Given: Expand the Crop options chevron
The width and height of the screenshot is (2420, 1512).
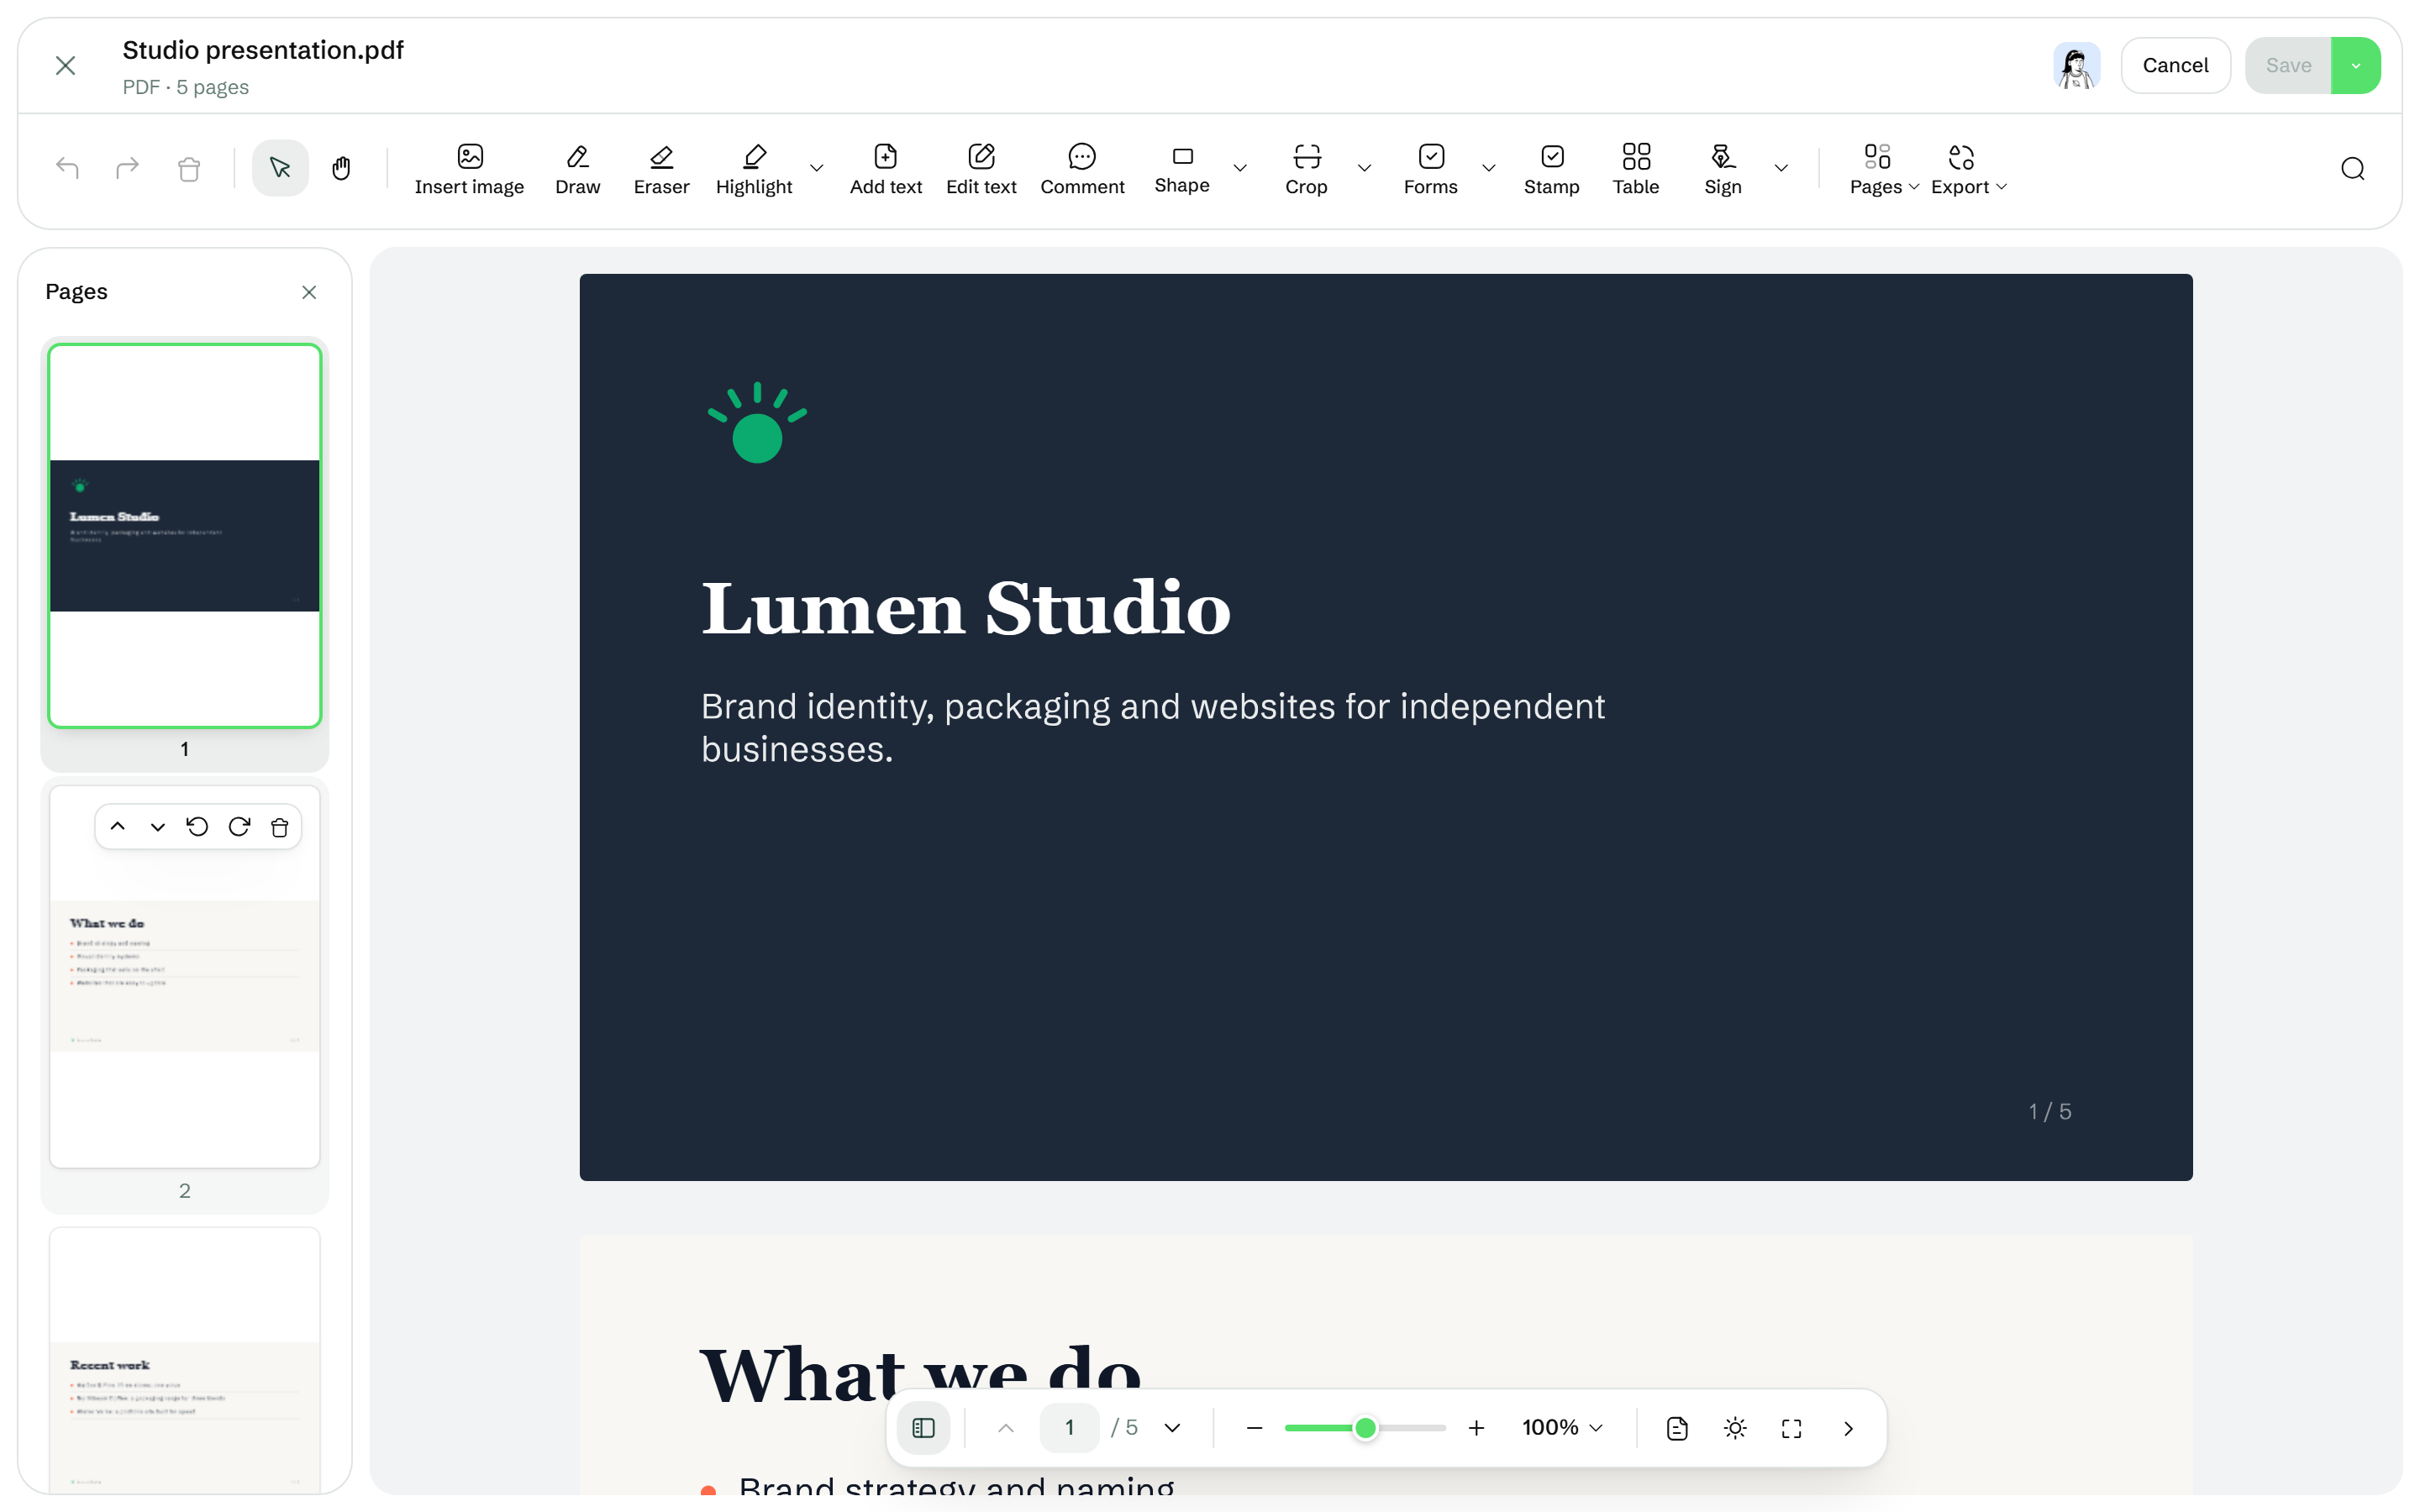Looking at the screenshot, I should pyautogui.click(x=1364, y=168).
